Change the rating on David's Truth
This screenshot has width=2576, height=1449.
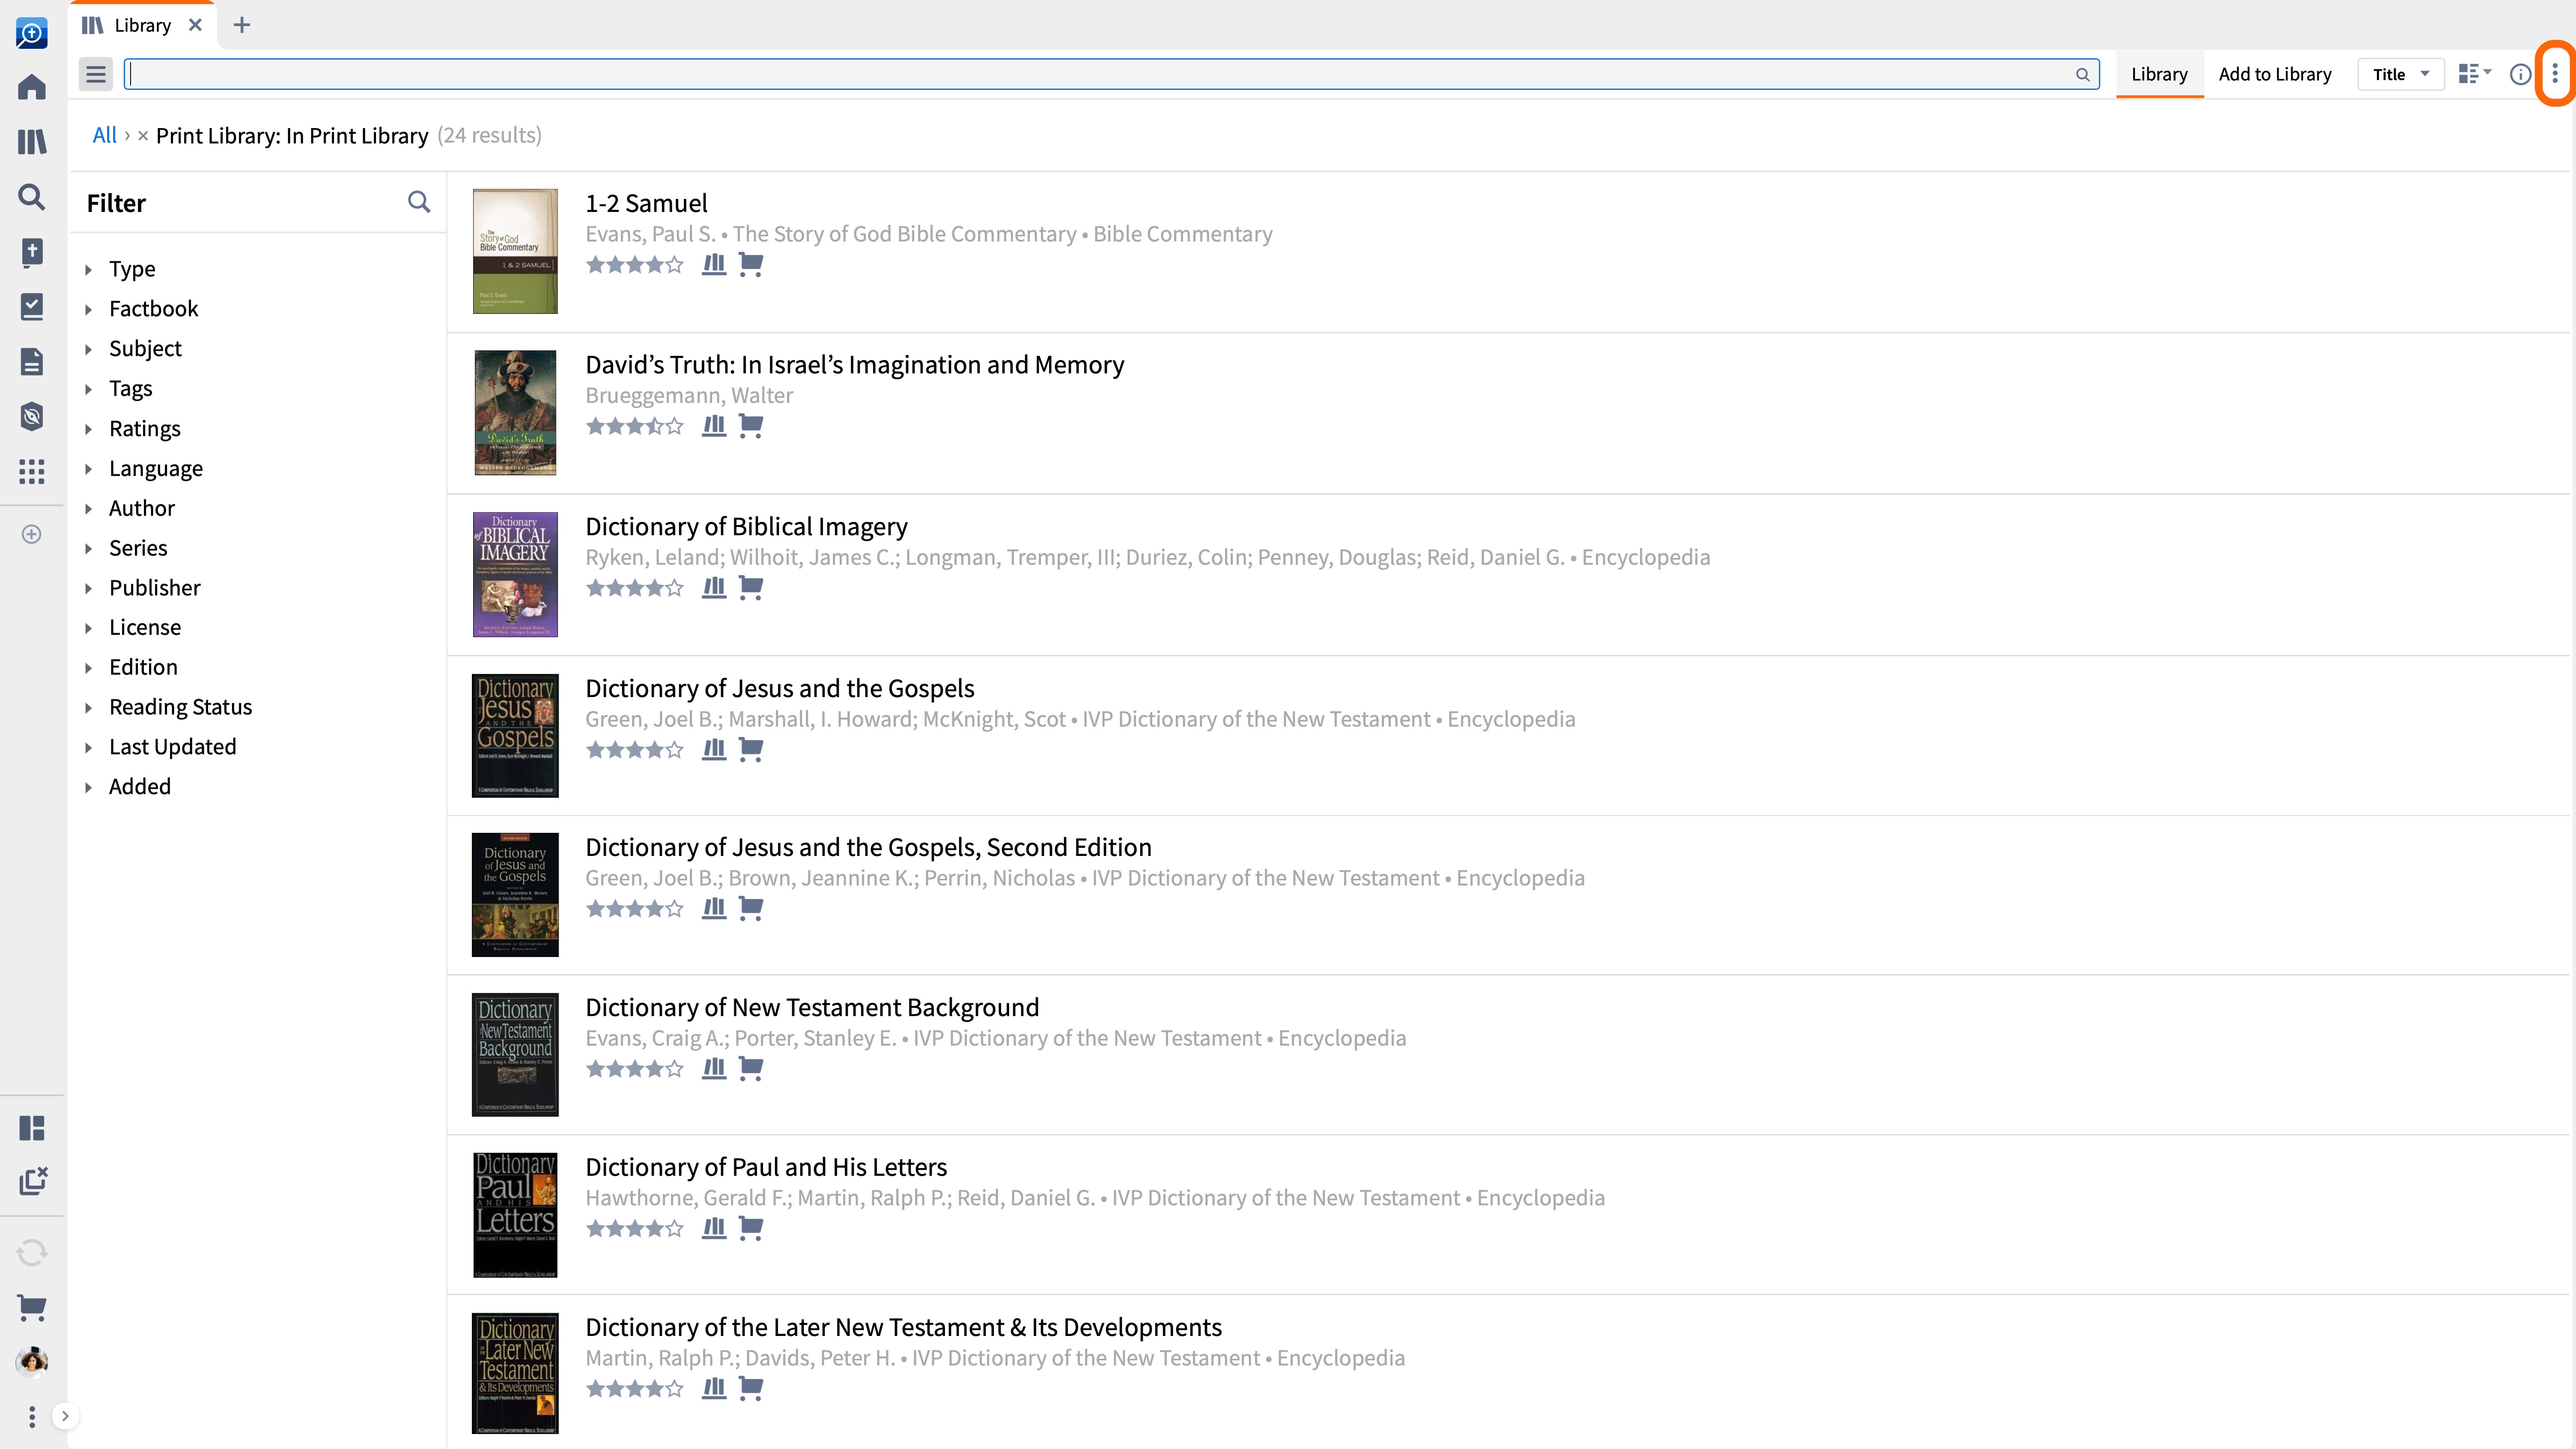(635, 426)
